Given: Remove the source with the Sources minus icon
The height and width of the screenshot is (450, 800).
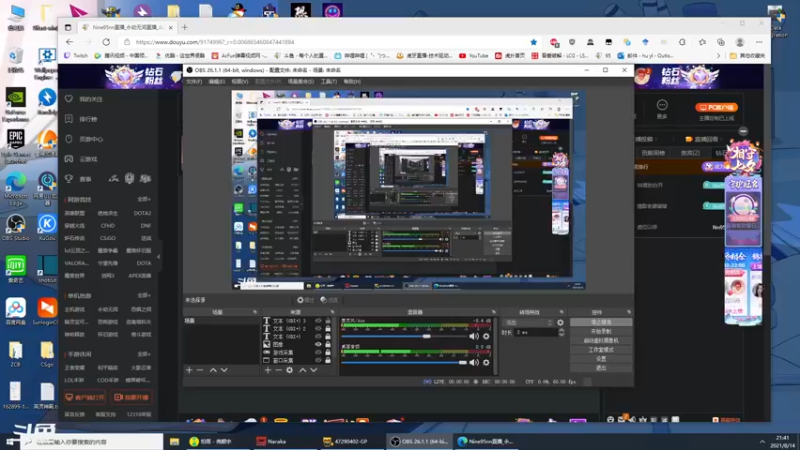Looking at the screenshot, I should pyautogui.click(x=279, y=370).
